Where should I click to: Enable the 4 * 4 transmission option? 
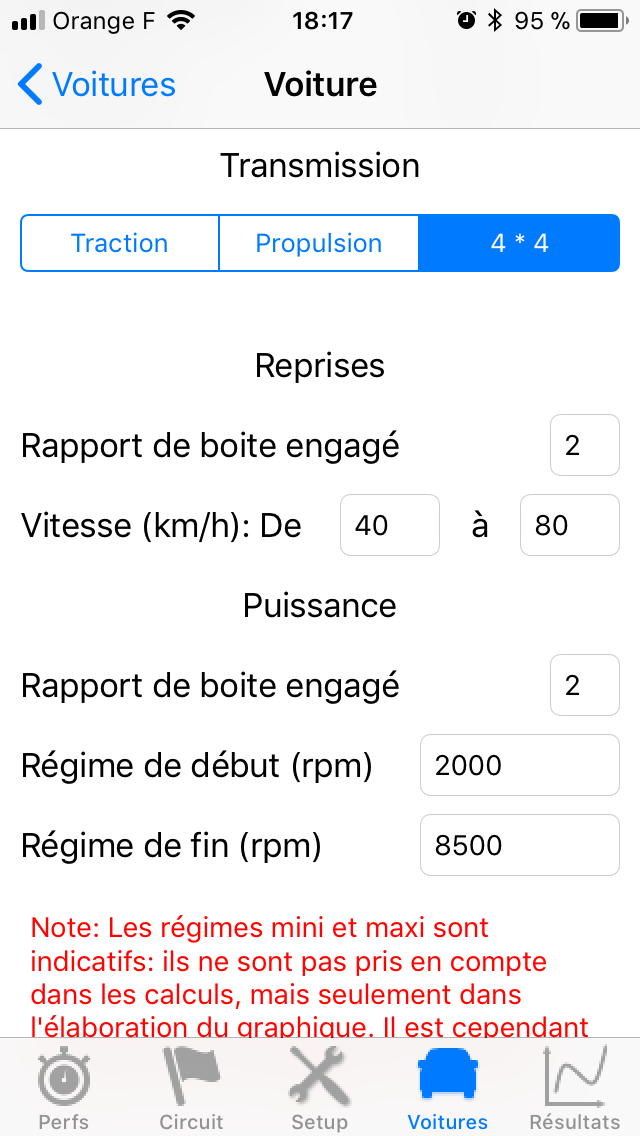[x=519, y=243]
